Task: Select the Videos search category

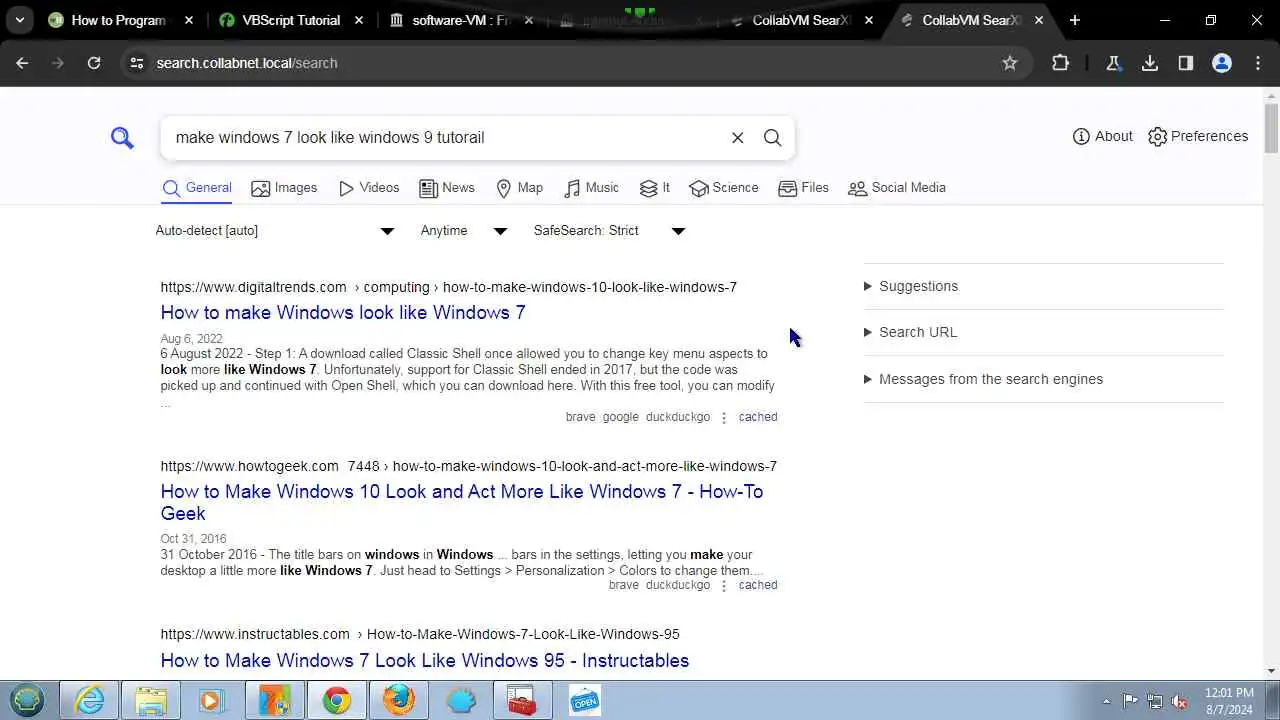Action: [x=369, y=188]
